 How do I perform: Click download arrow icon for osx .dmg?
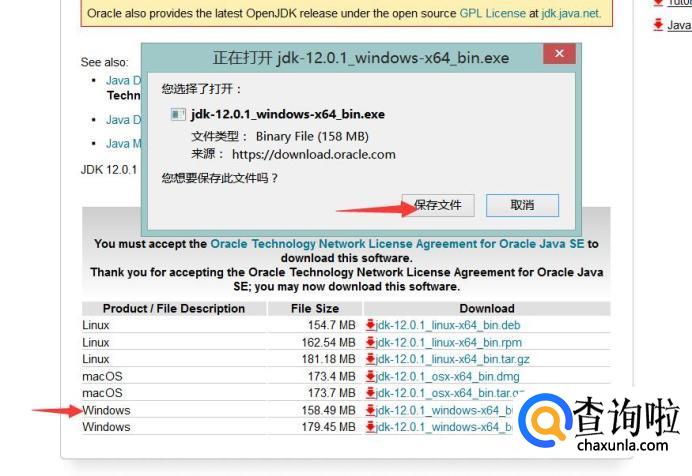point(370,376)
